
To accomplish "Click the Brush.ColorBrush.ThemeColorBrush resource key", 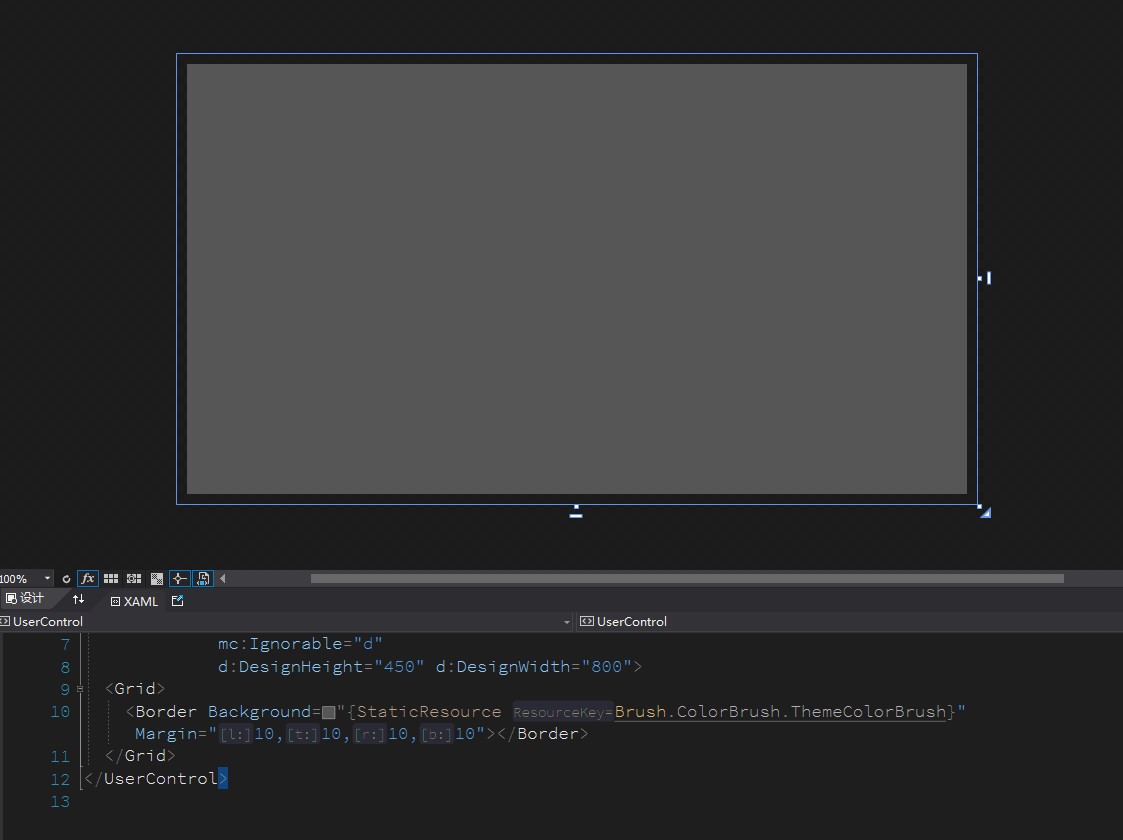I will (781, 712).
